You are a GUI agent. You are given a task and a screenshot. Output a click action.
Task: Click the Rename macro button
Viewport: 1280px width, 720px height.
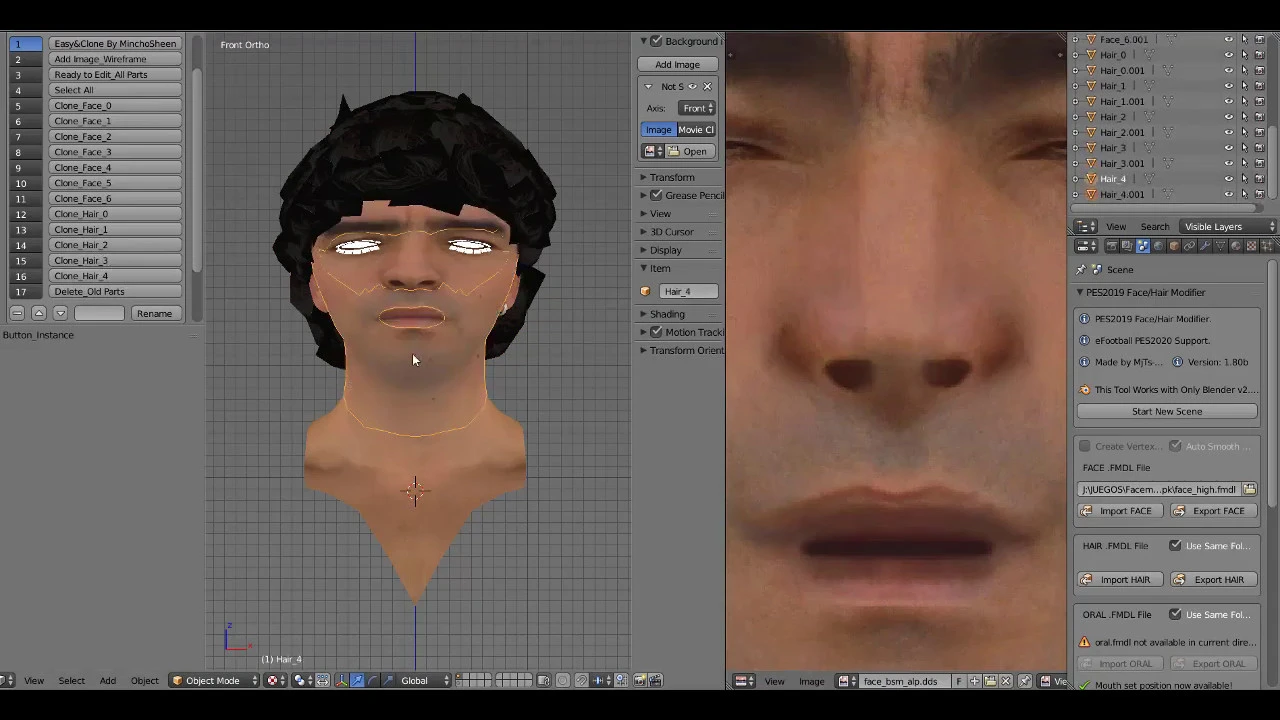(154, 314)
